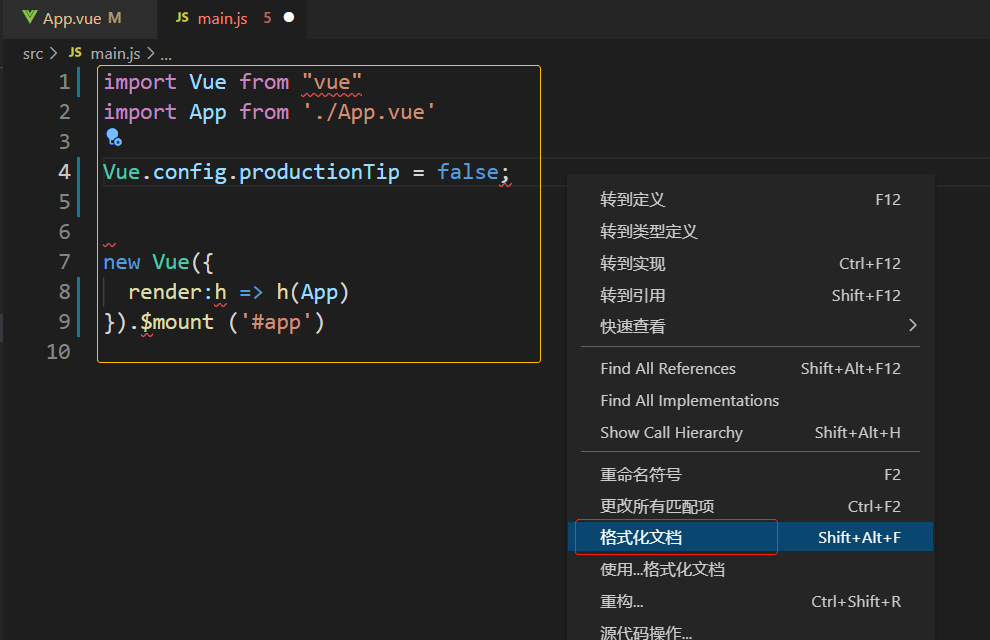Click 更改所有匹配项 menu item
Viewport: 990px width, 640px height.
(x=657, y=506)
